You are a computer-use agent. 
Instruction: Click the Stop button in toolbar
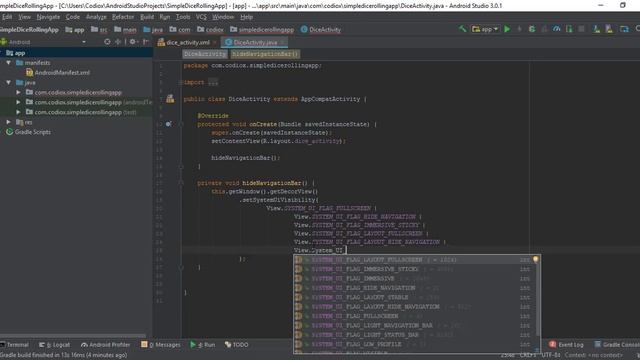(x=582, y=29)
